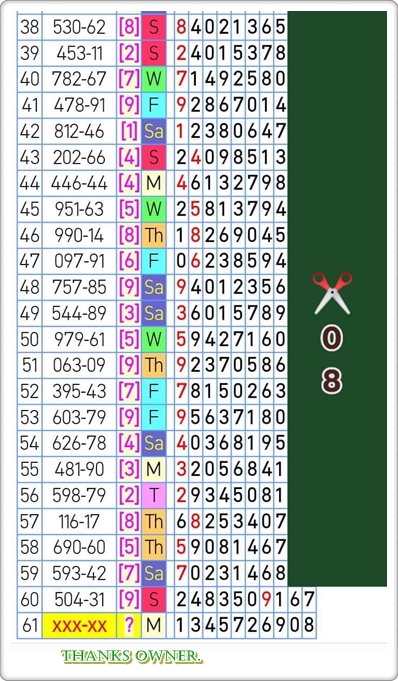This screenshot has width=398, height=681.
Task: Select result 979-61 in row 50
Action: 80,340
